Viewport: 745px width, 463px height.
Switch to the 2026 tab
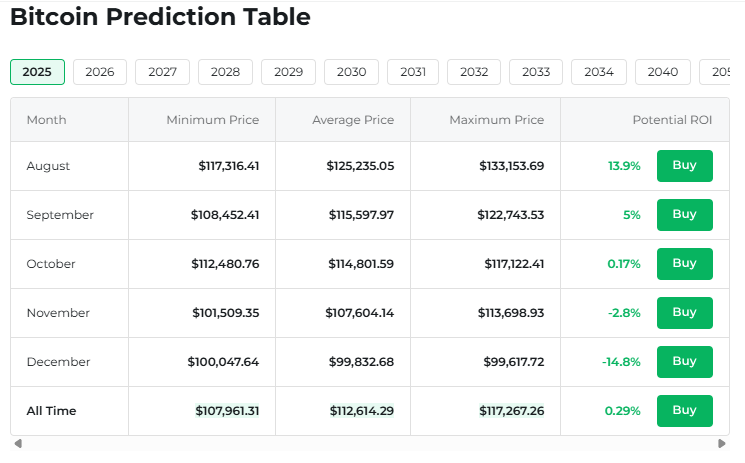click(100, 72)
